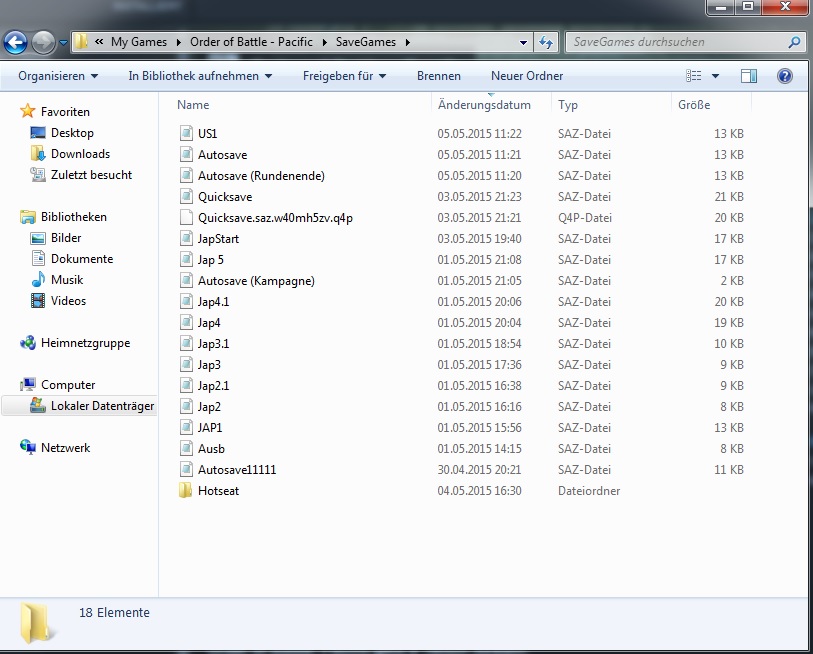Expand the address bar history dropdown

pyautogui.click(x=523, y=43)
